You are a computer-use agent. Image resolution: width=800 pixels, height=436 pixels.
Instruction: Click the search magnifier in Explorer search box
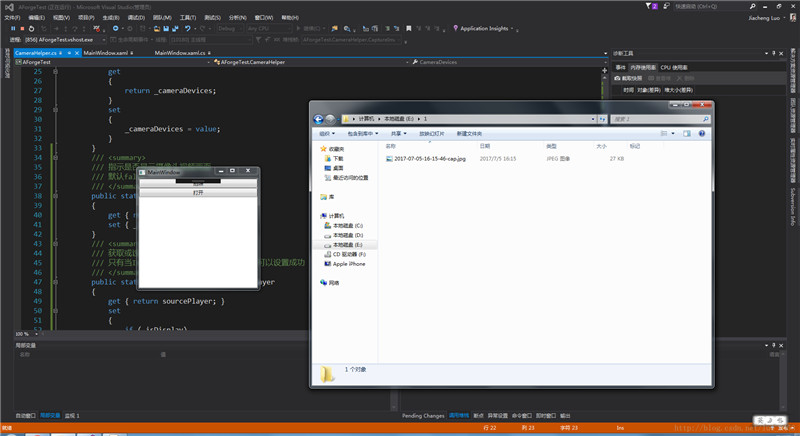click(x=706, y=119)
